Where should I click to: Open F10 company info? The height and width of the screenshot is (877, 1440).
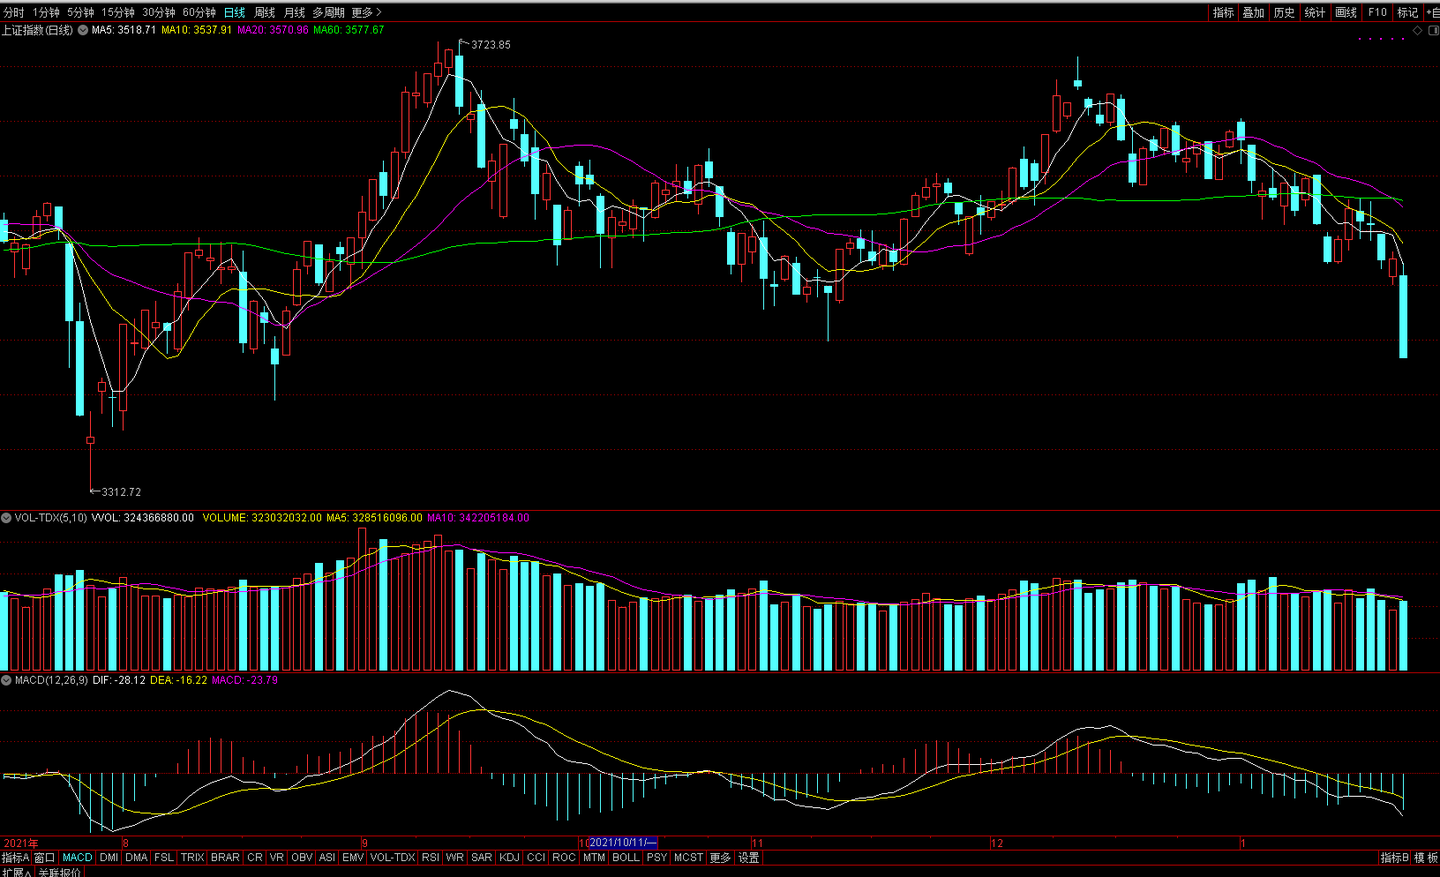[1378, 13]
